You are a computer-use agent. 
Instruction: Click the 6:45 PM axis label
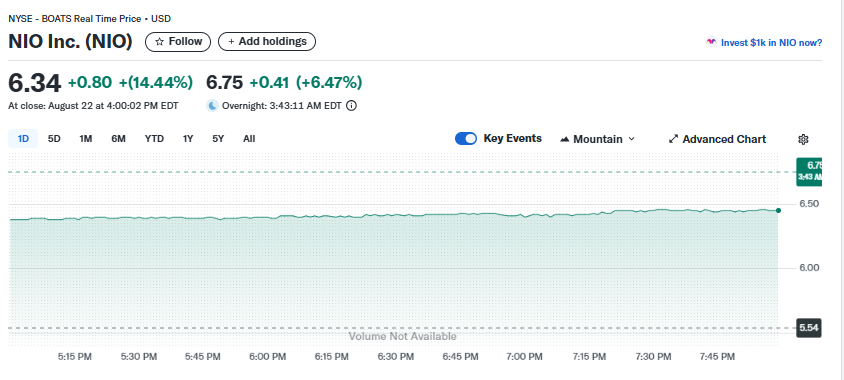coord(460,356)
